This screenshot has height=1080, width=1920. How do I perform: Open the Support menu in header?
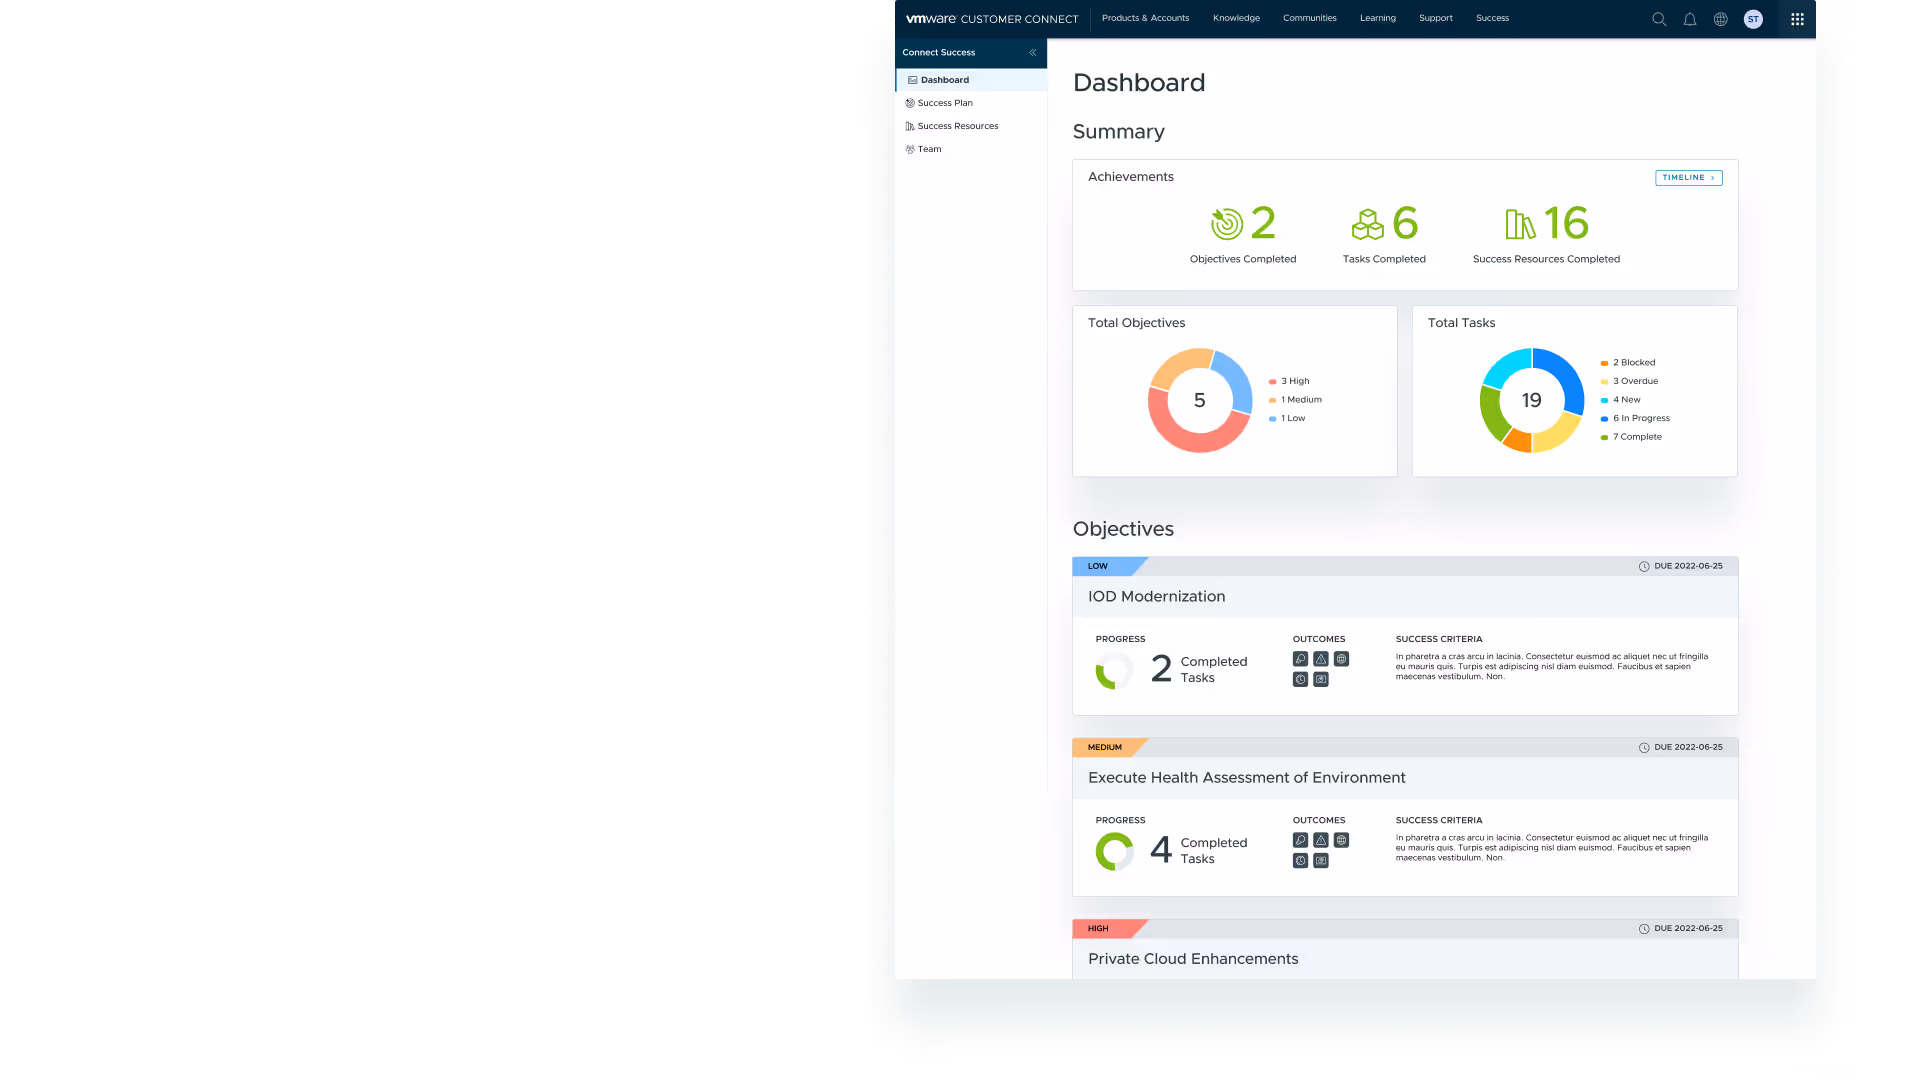point(1435,18)
